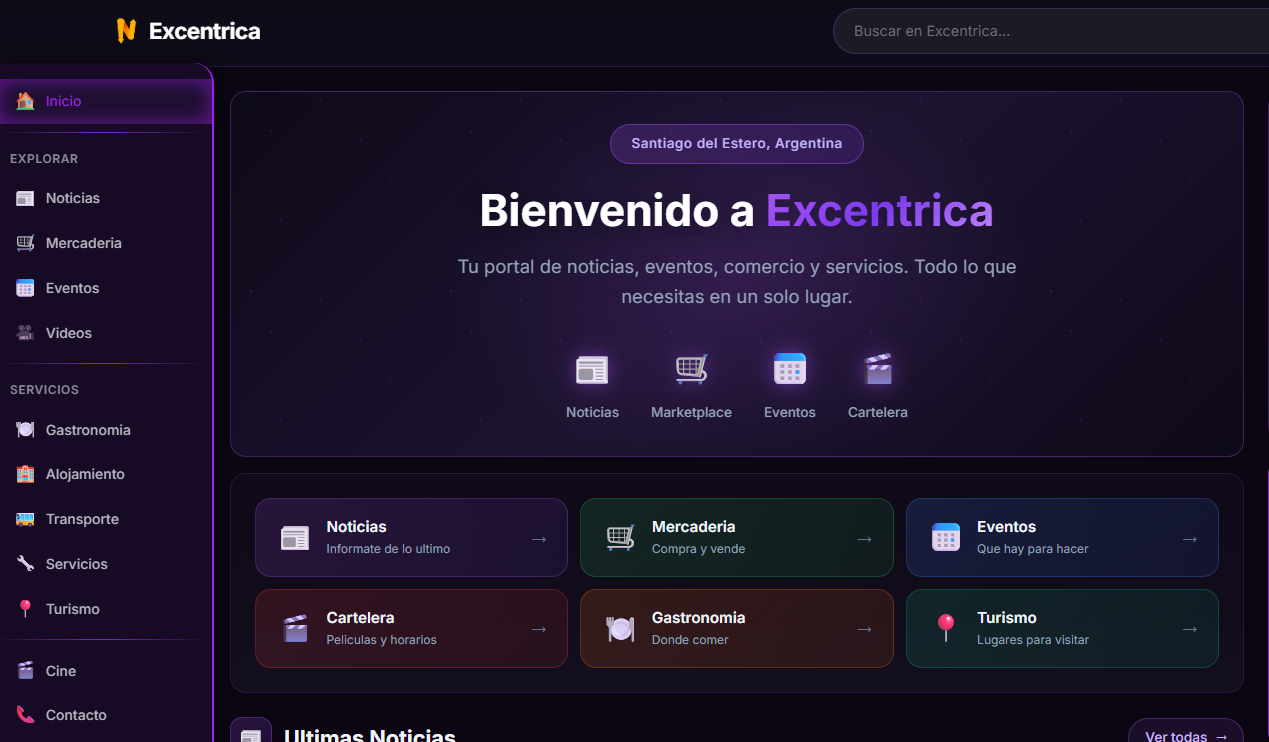Click the Santiago del Estero location badge

pyautogui.click(x=736, y=143)
